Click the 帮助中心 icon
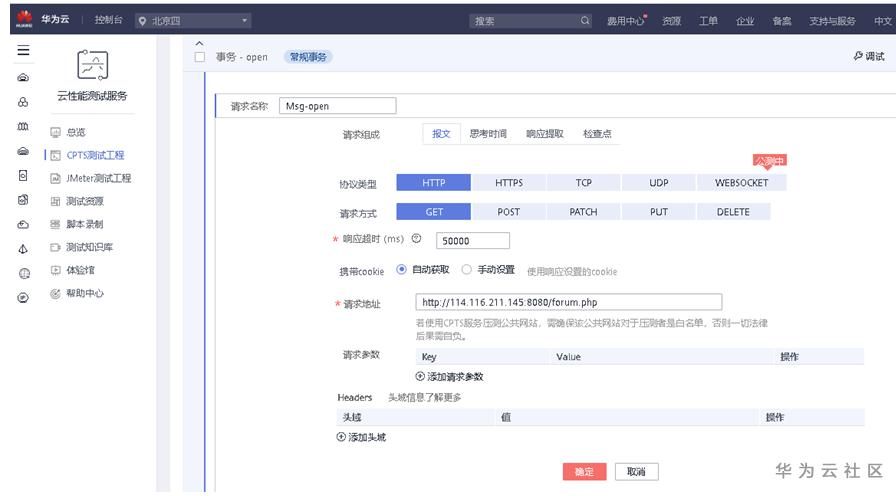 click(x=55, y=294)
